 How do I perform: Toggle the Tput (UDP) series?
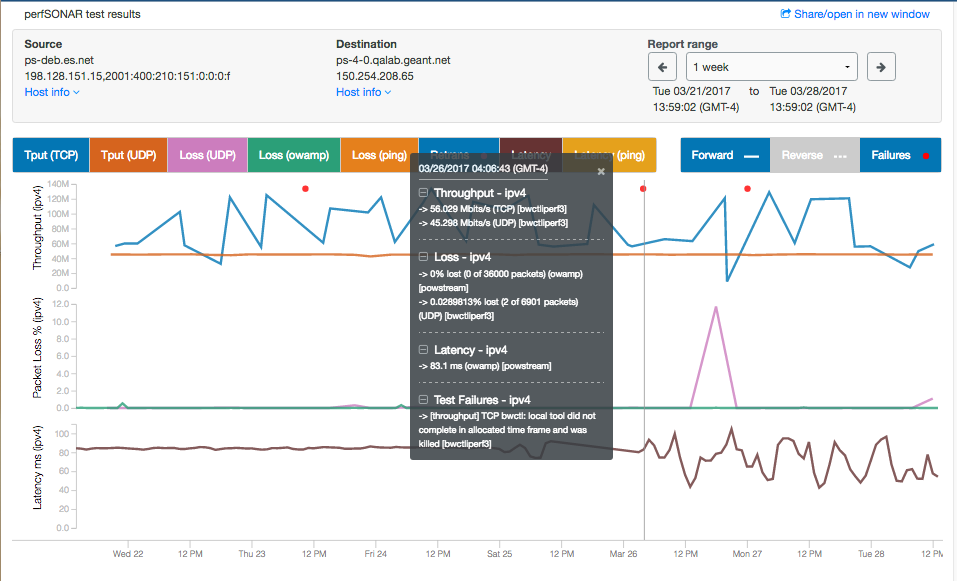[x=129, y=155]
